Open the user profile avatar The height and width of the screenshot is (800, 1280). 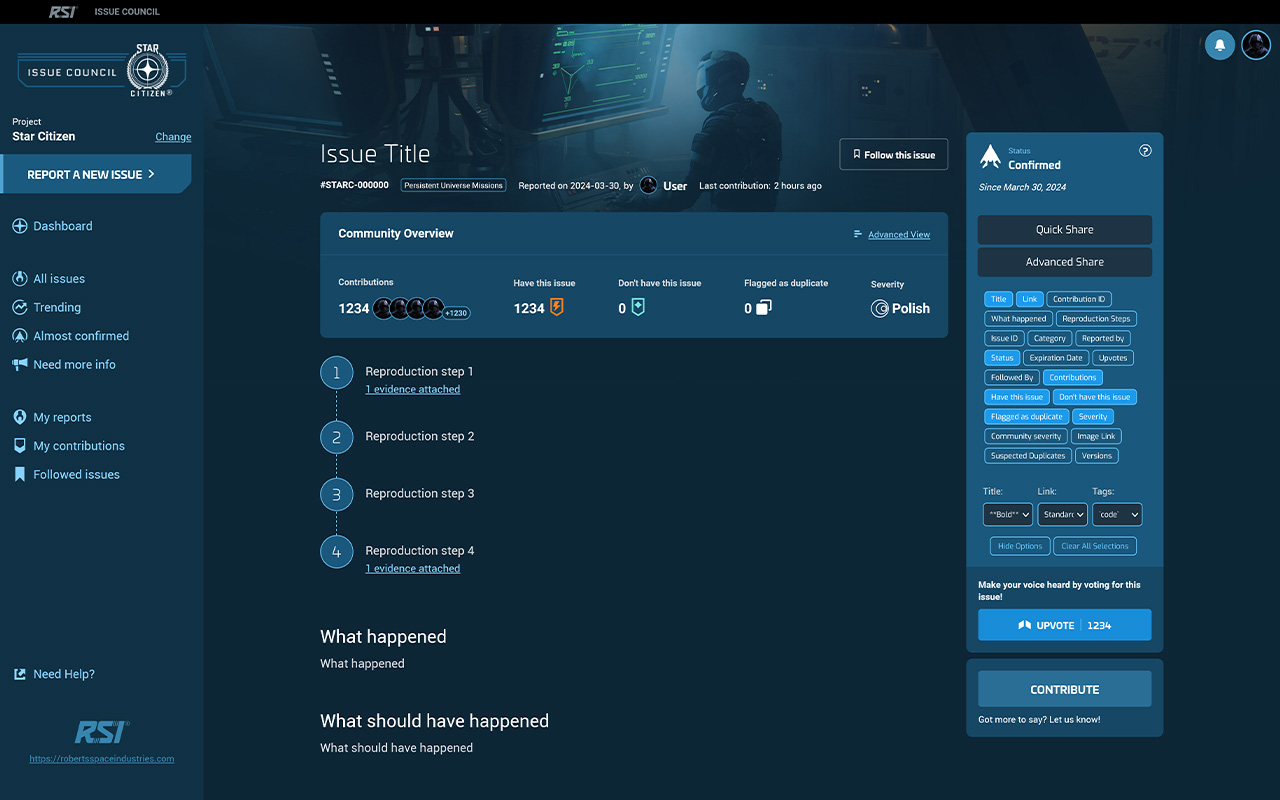pyautogui.click(x=1256, y=45)
